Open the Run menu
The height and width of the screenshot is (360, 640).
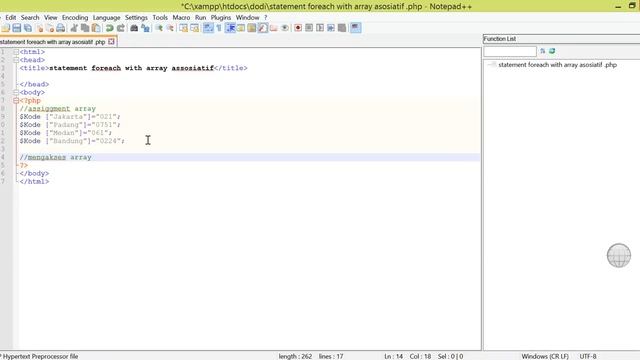[200, 18]
